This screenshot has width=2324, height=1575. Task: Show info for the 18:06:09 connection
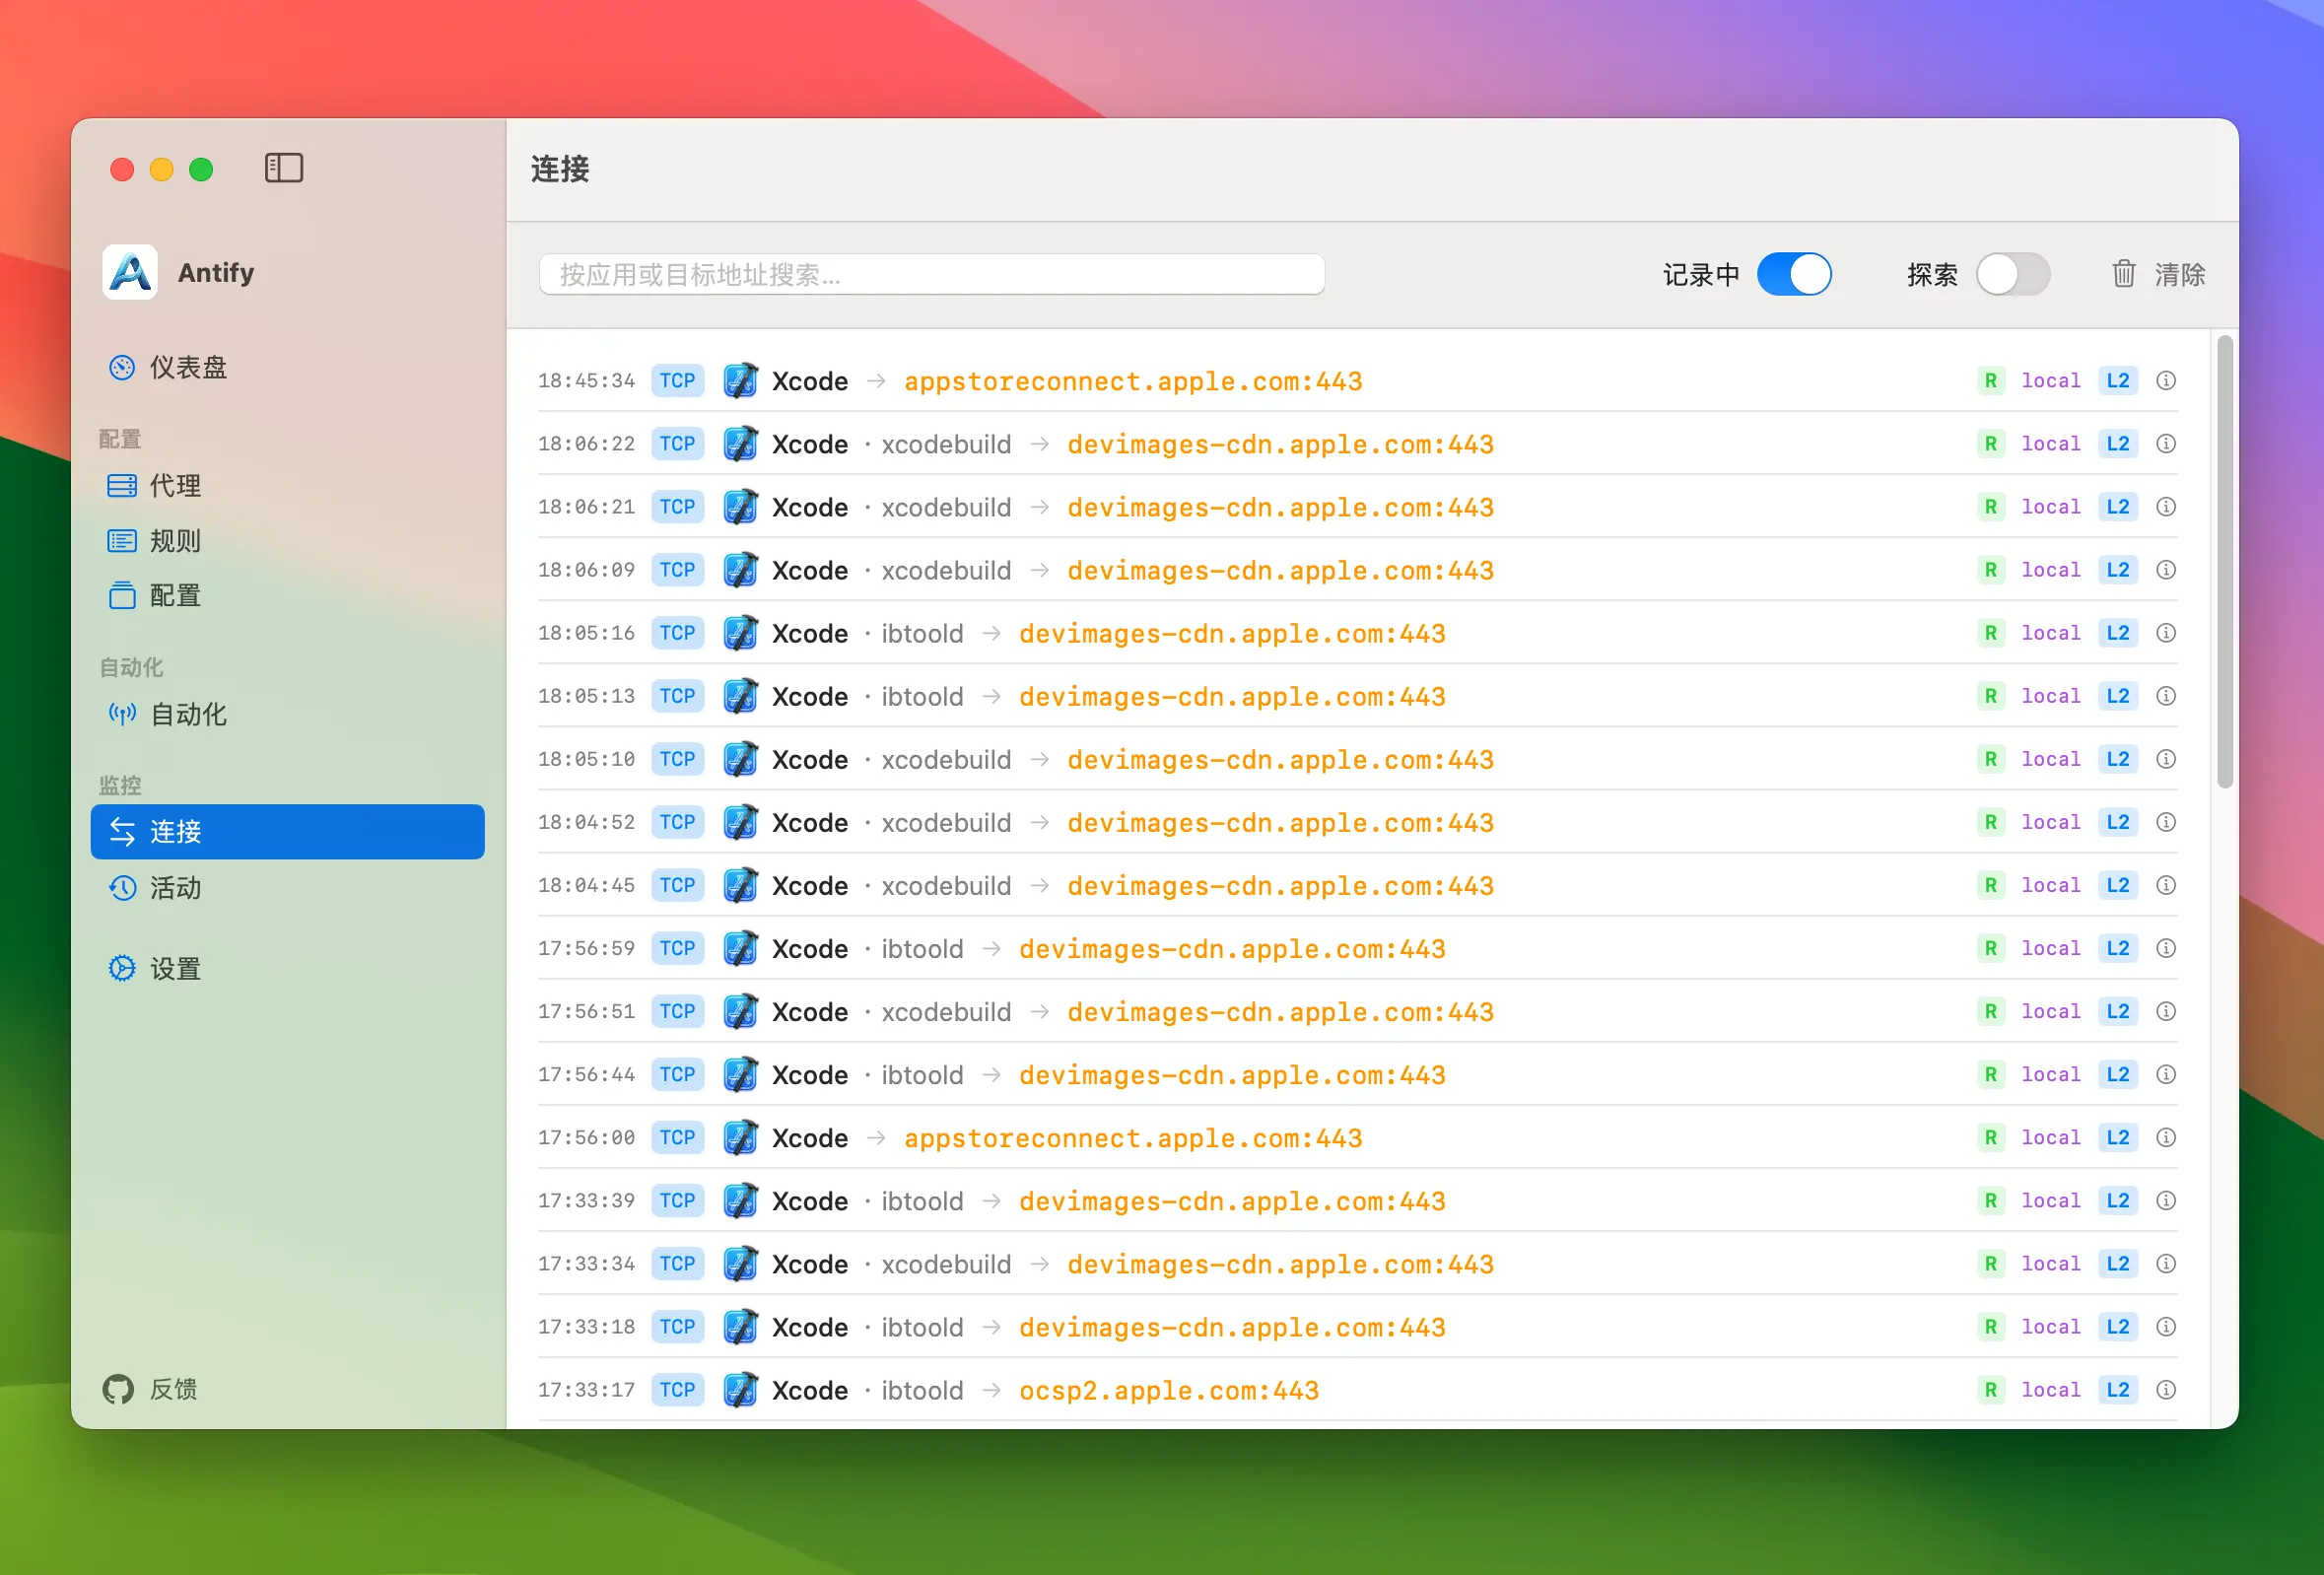pyautogui.click(x=2166, y=570)
